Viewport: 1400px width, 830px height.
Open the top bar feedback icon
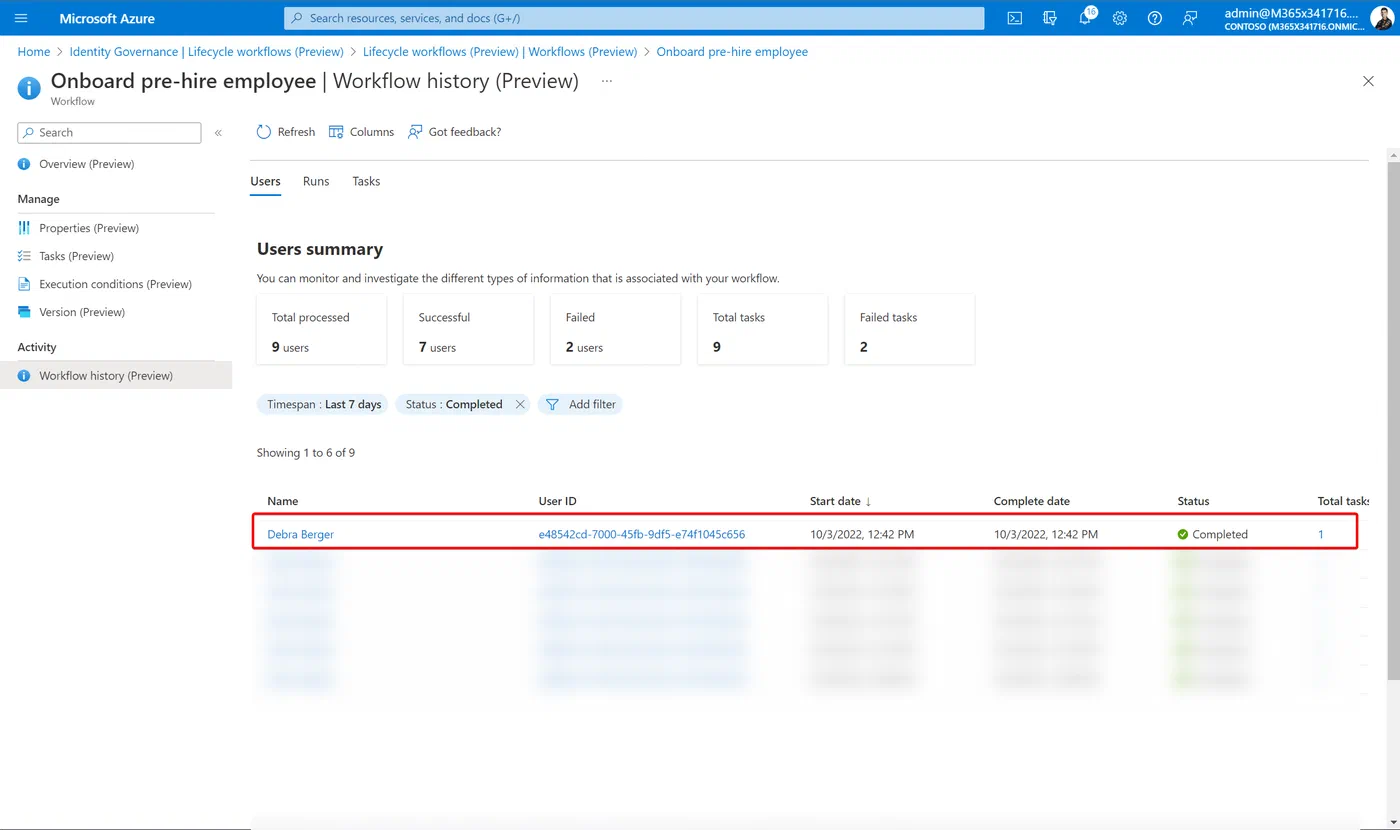click(x=1190, y=18)
